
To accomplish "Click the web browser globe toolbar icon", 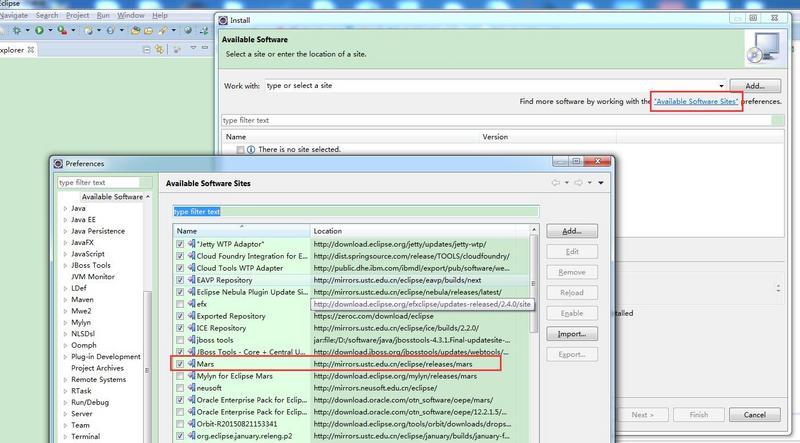I will (188, 30).
